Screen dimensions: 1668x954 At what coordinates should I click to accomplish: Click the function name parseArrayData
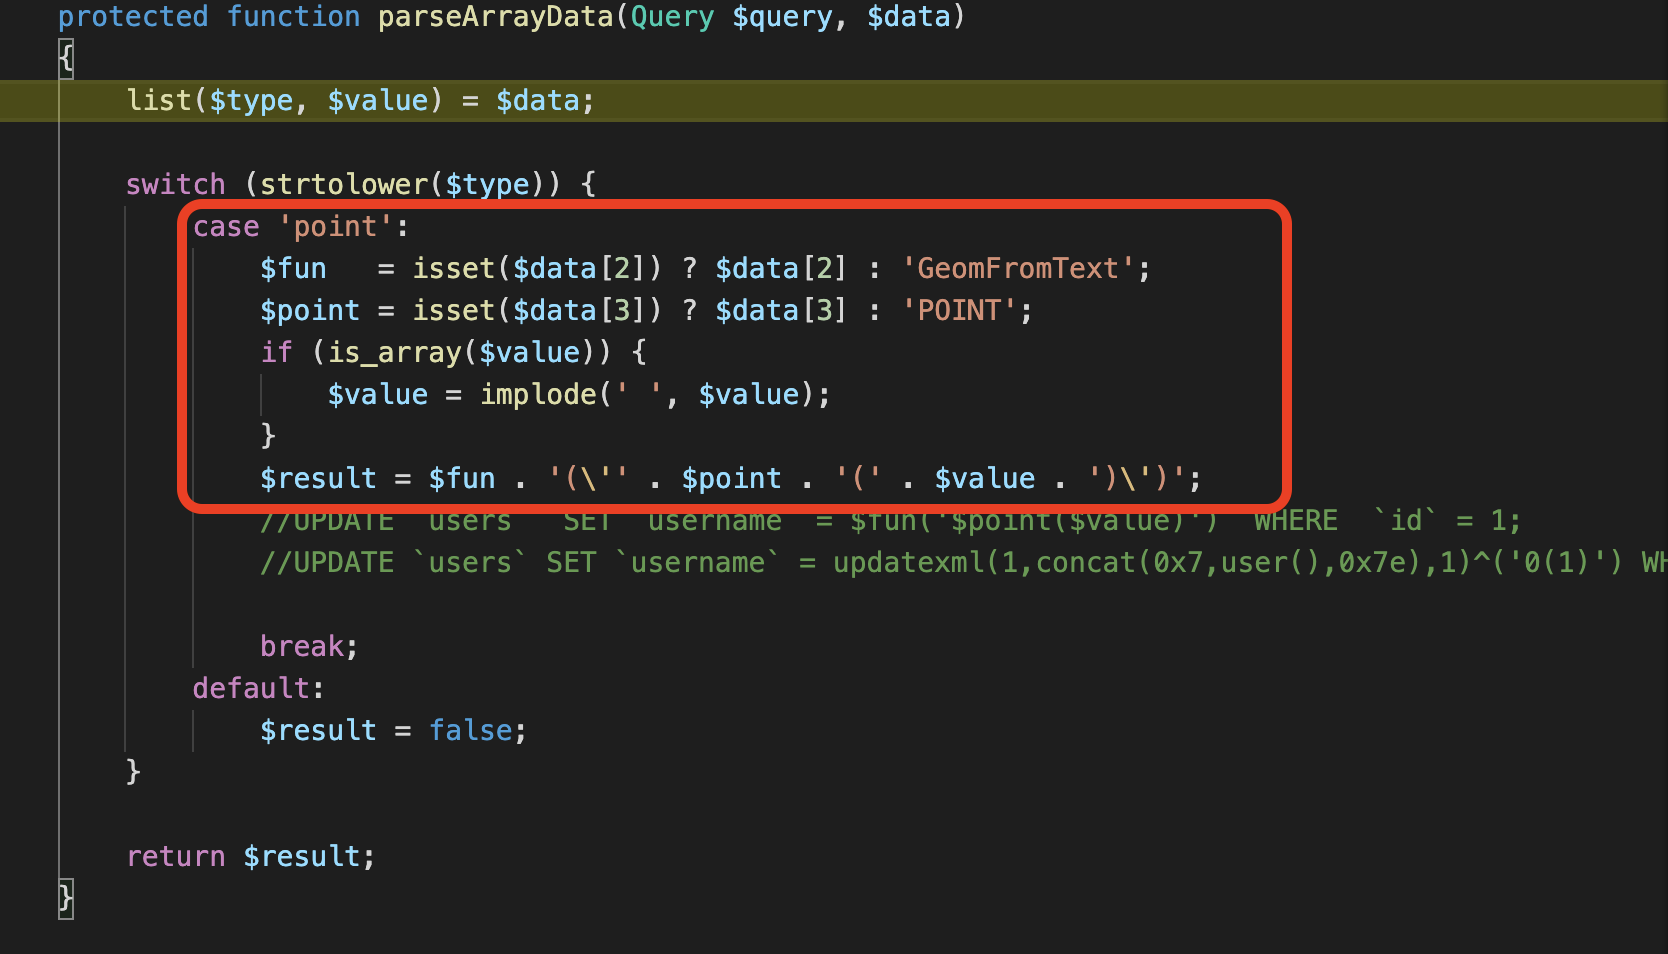[x=495, y=17]
